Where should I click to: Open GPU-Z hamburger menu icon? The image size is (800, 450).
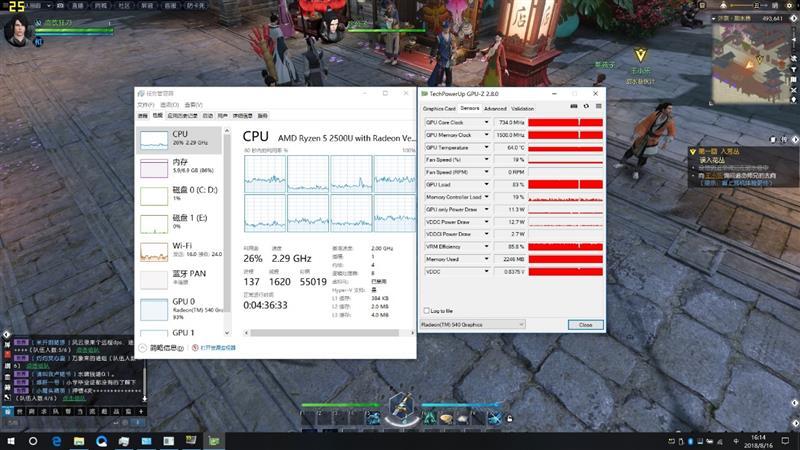(x=598, y=106)
